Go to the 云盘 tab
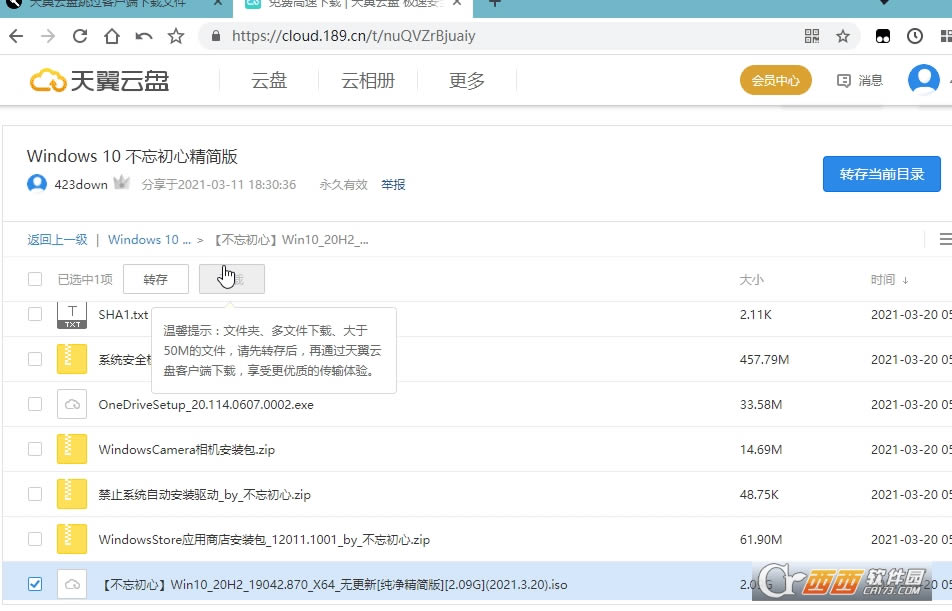The width and height of the screenshot is (952, 611). 269,81
